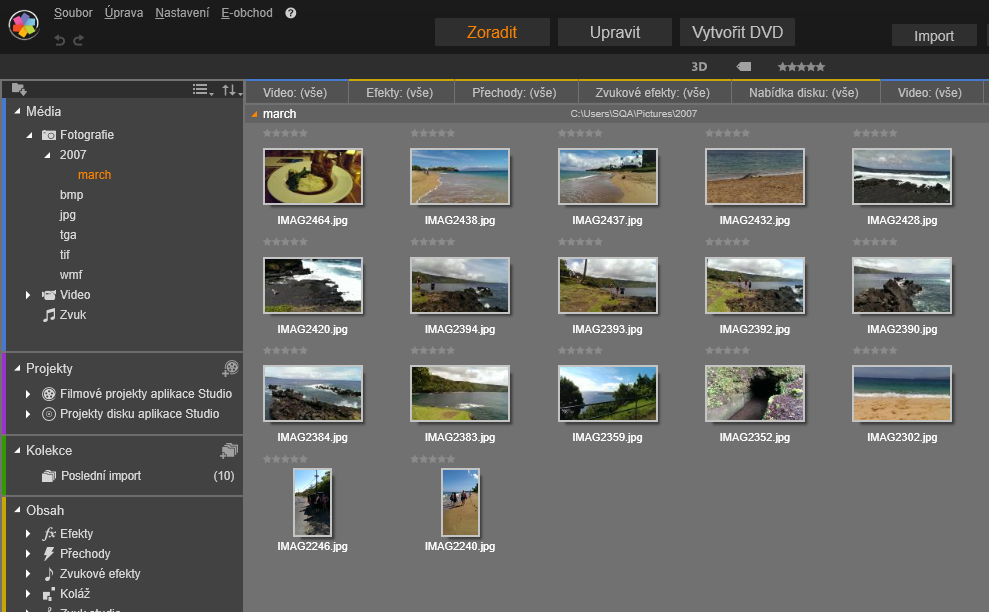This screenshot has width=989, height=612.
Task: Select the tga folder in tree
Action: (68, 235)
